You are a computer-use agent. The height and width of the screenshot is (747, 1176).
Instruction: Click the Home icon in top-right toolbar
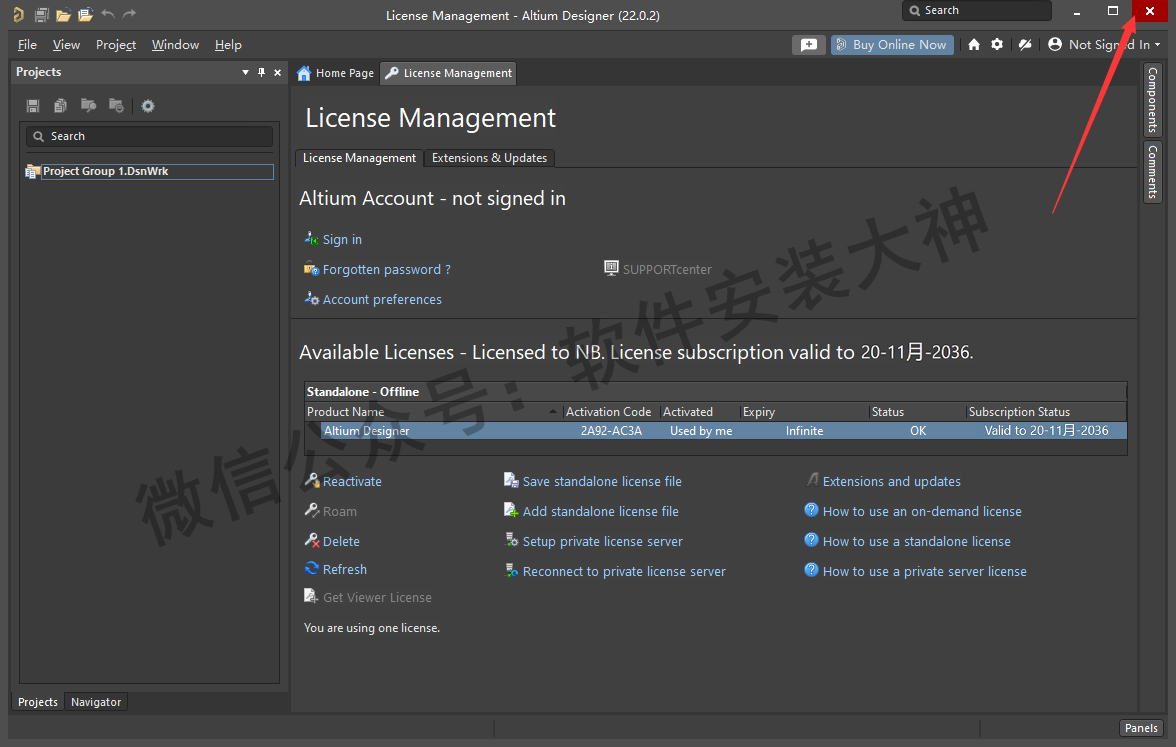974,45
